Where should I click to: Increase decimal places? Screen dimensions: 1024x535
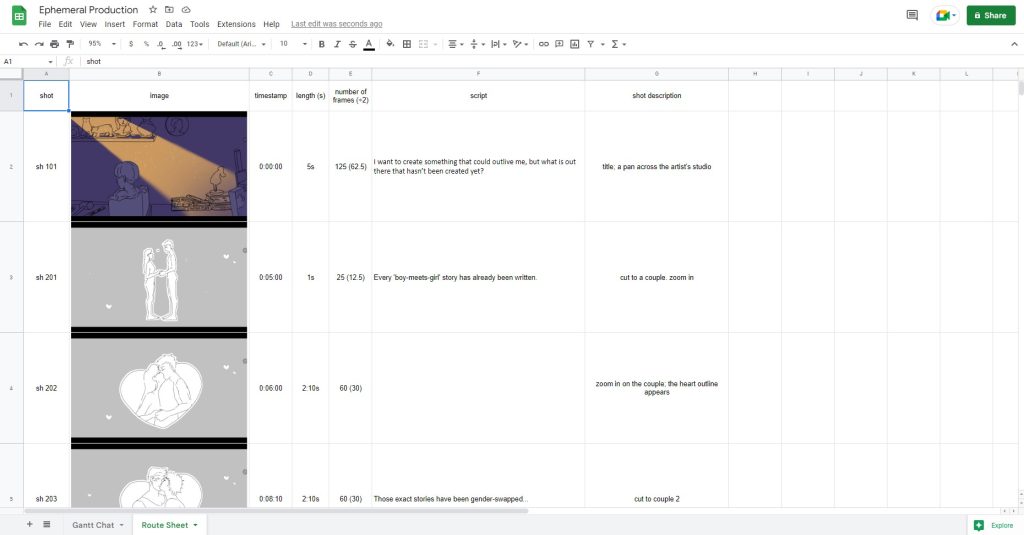(x=177, y=44)
